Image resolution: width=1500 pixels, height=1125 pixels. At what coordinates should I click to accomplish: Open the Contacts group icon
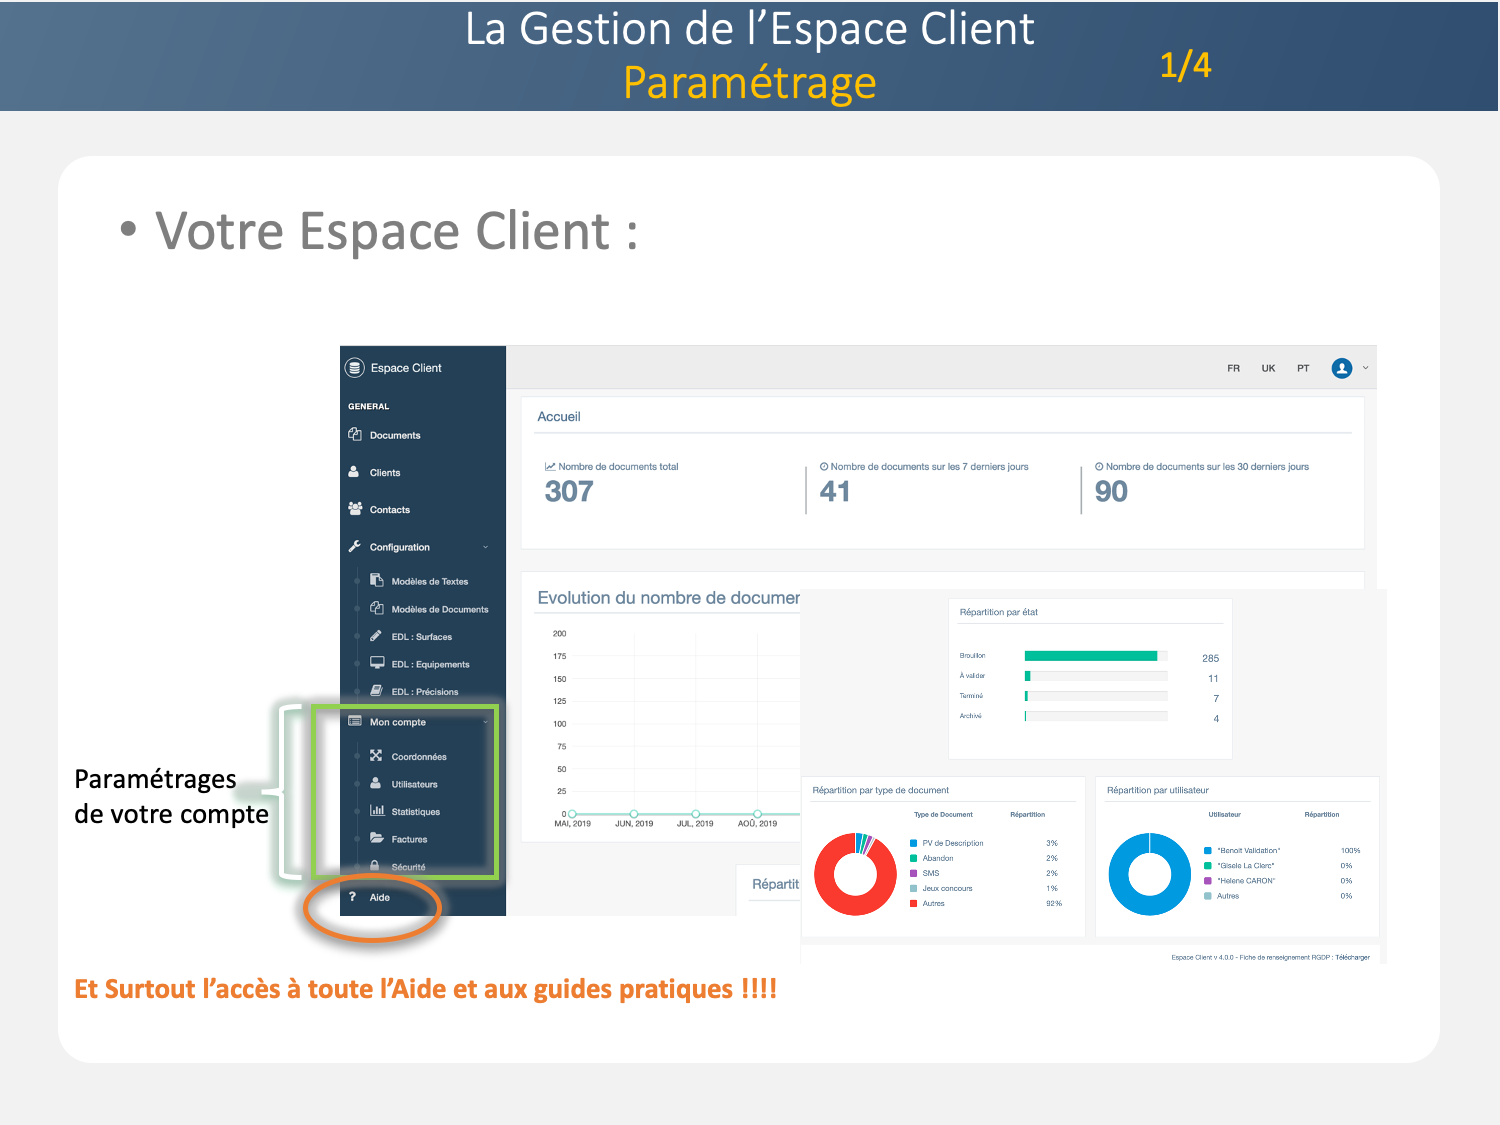pyautogui.click(x=355, y=509)
